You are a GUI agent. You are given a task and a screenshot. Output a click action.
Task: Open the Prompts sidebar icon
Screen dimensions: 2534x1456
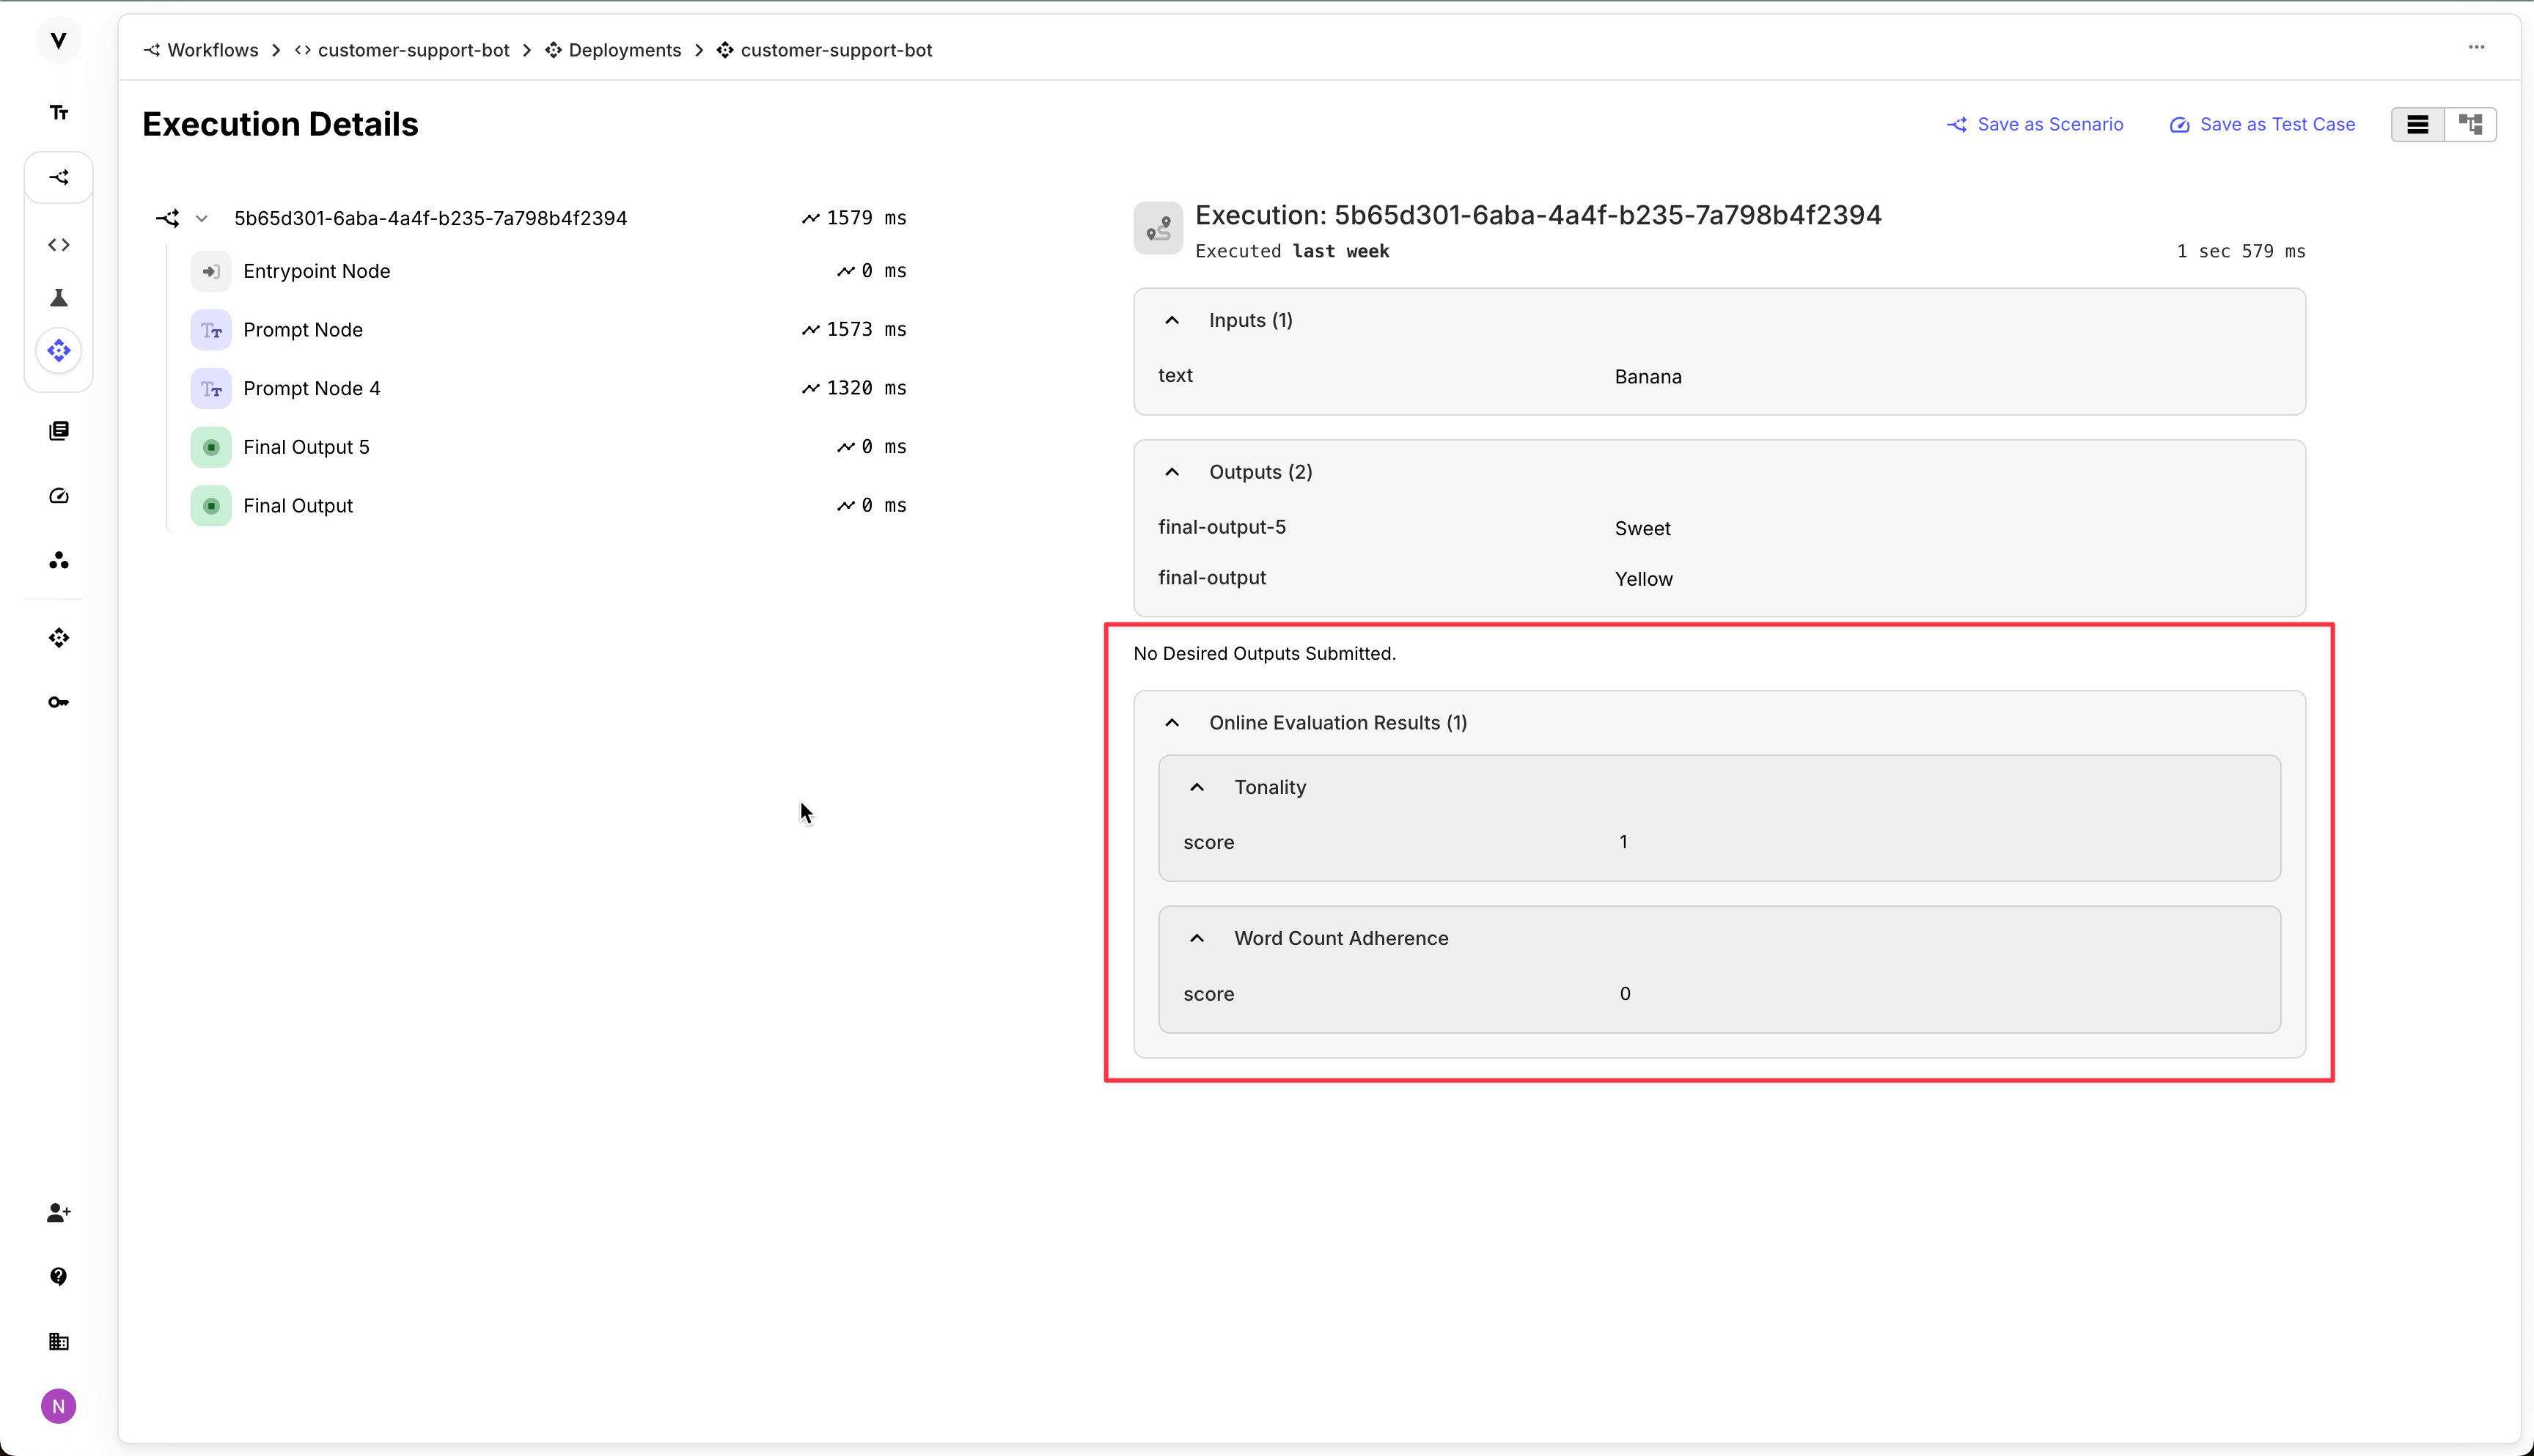[59, 112]
